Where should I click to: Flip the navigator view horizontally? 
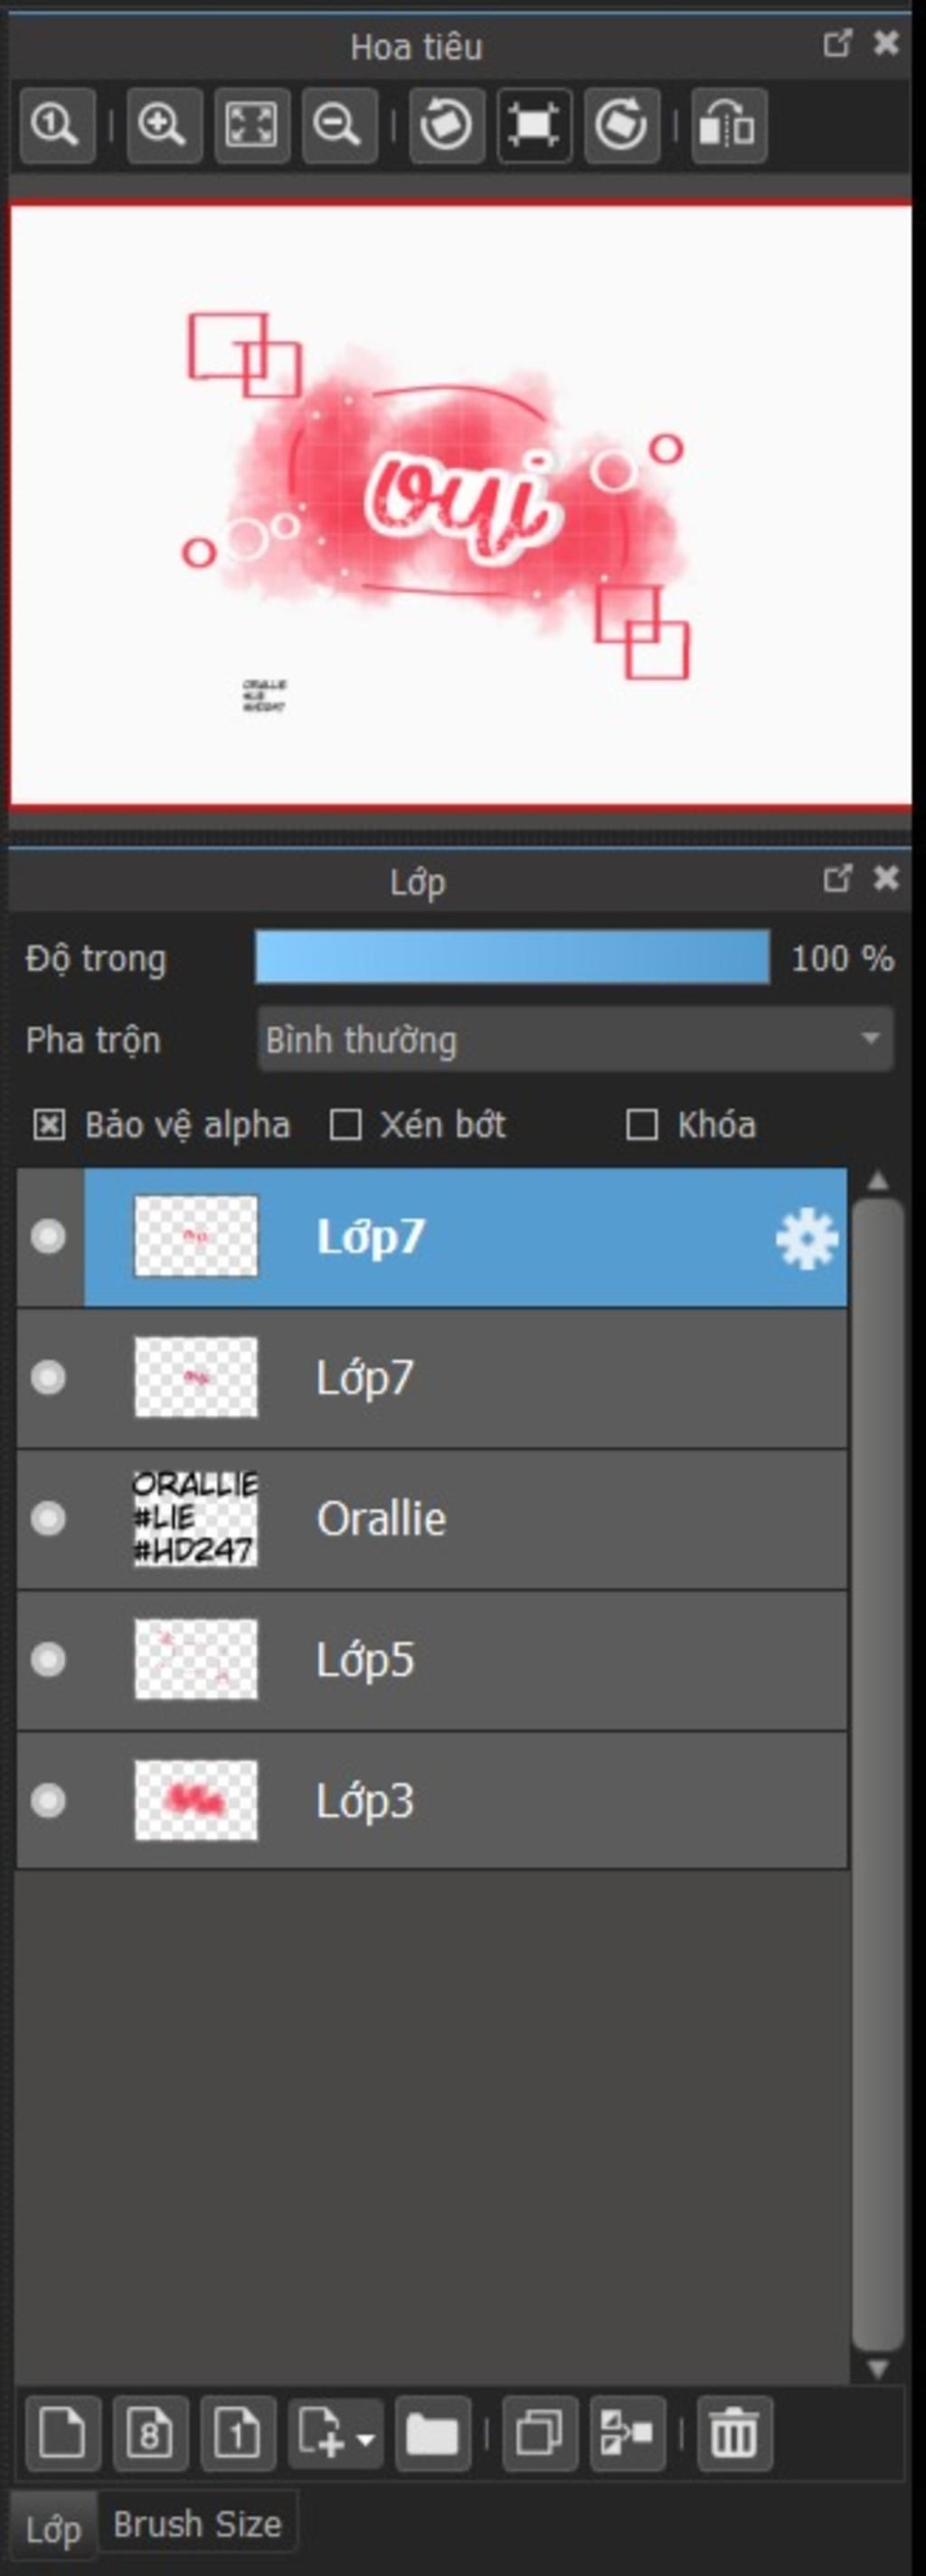pyautogui.click(x=729, y=126)
